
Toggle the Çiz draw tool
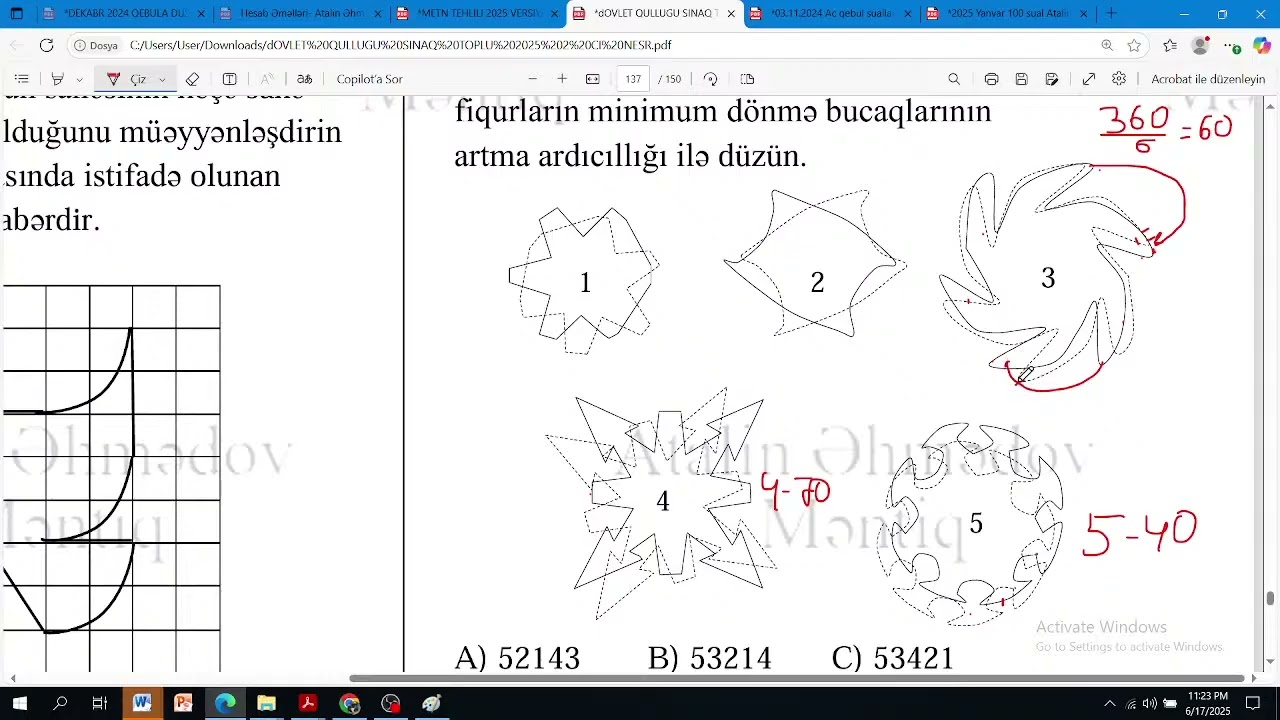tap(127, 79)
